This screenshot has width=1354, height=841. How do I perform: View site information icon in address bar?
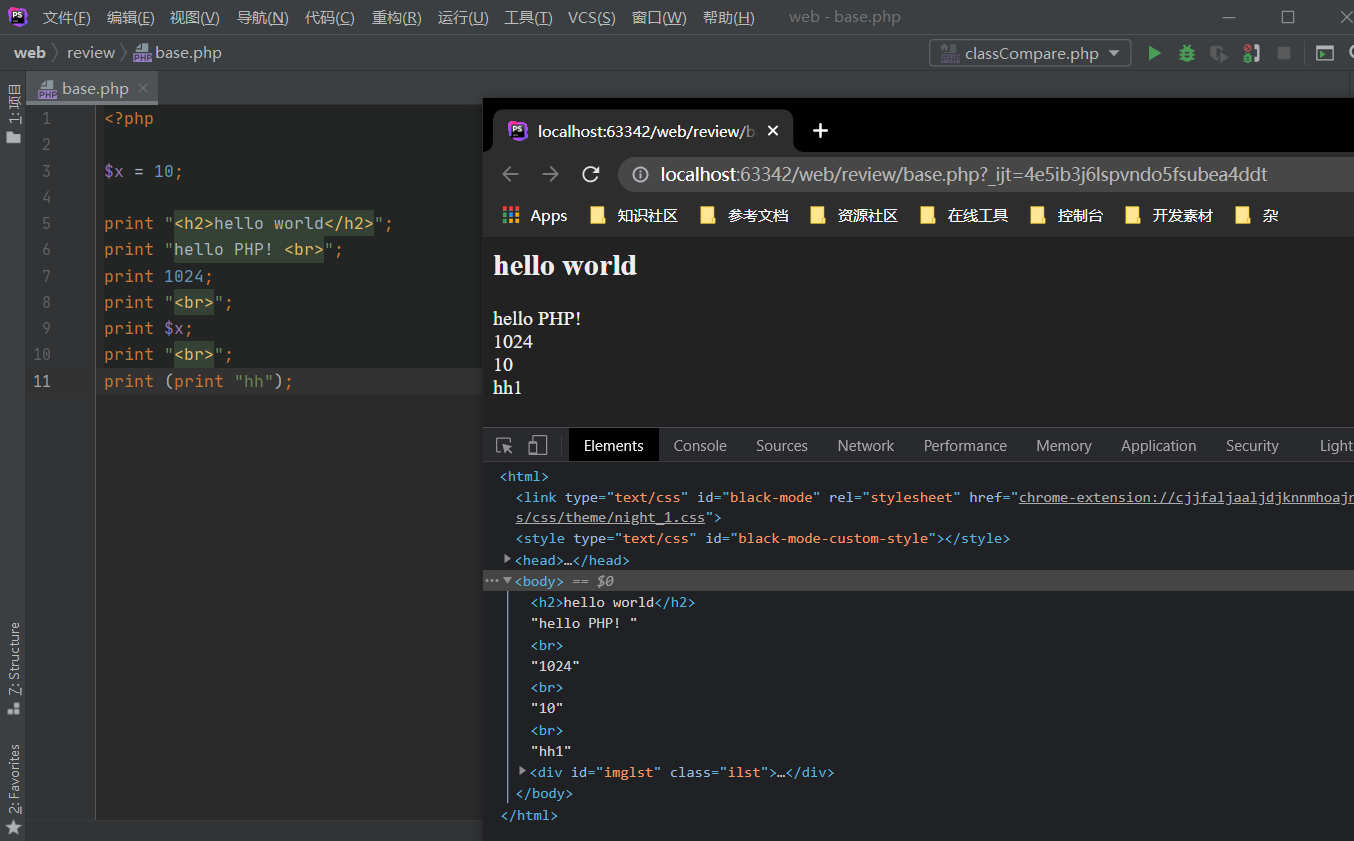(641, 175)
